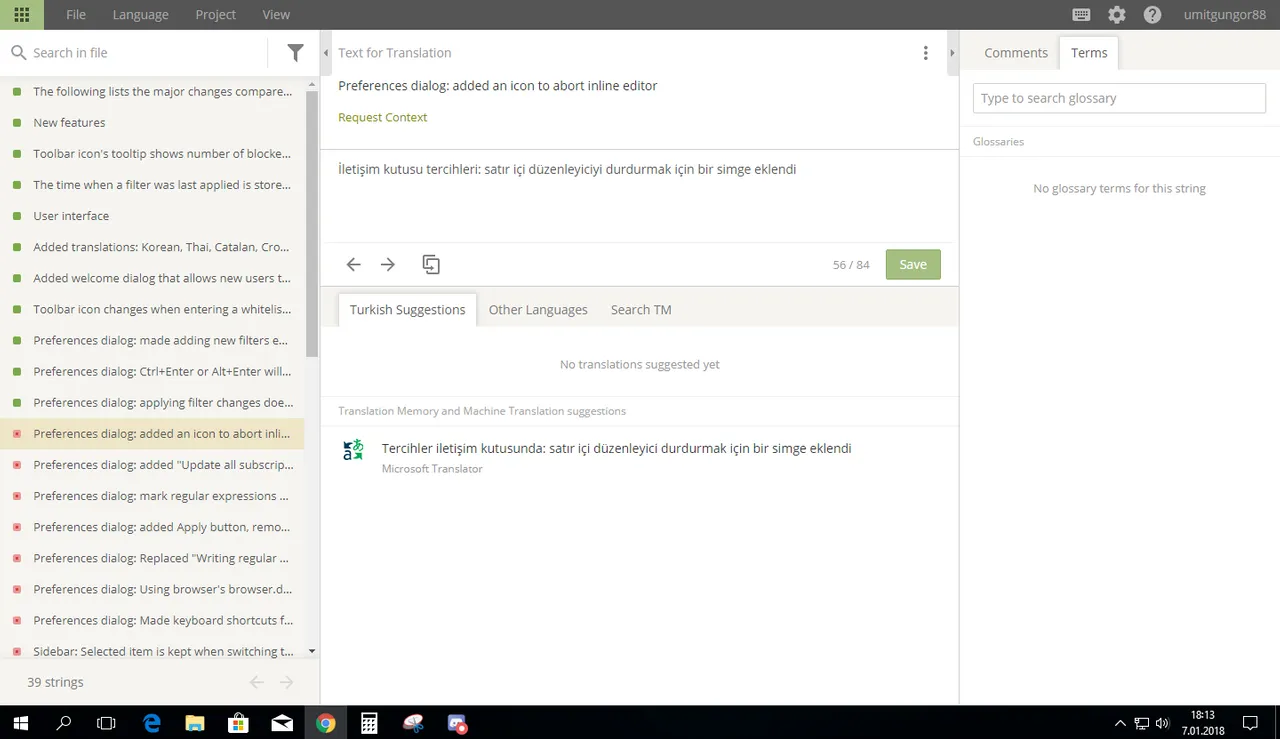Select the Search TM tab
This screenshot has width=1280, height=739.
(x=641, y=310)
